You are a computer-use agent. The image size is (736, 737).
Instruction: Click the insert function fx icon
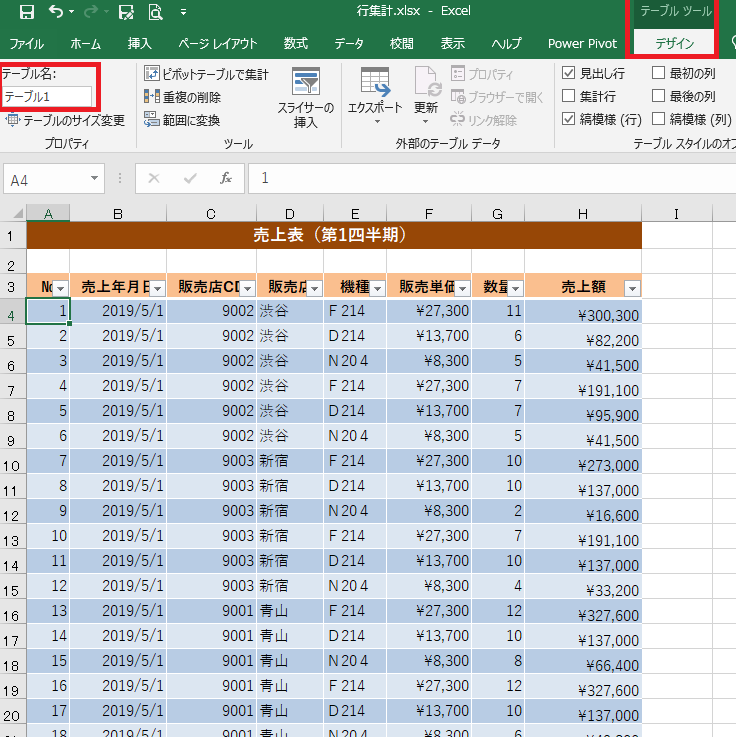226,178
